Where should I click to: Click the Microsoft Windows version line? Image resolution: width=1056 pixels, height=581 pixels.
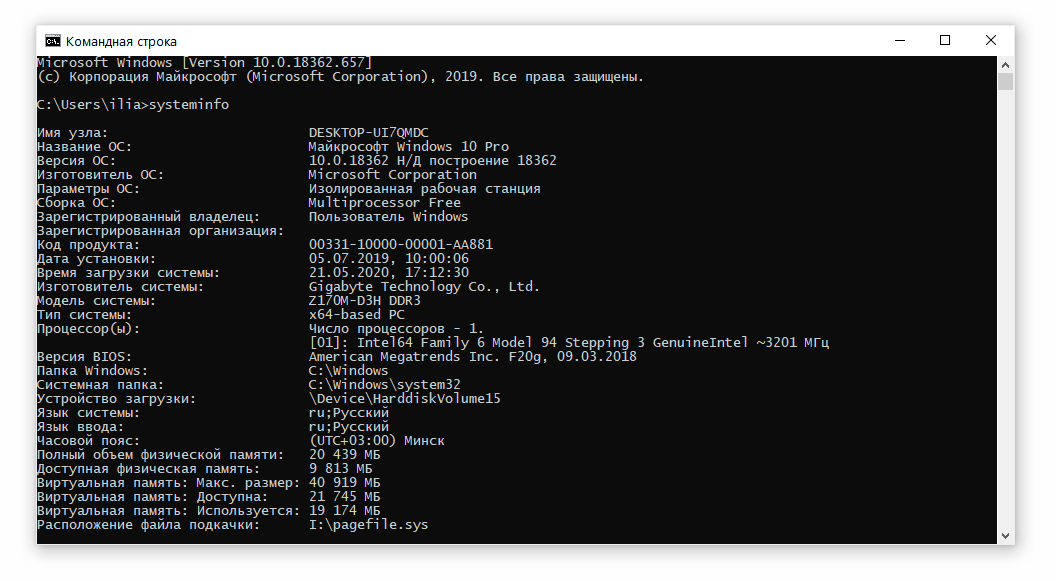204,63
